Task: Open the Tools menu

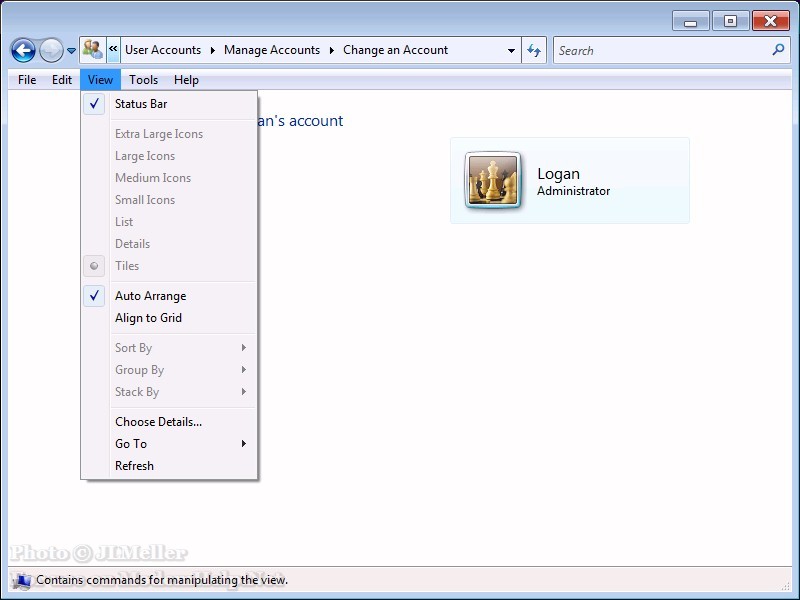Action: click(143, 80)
